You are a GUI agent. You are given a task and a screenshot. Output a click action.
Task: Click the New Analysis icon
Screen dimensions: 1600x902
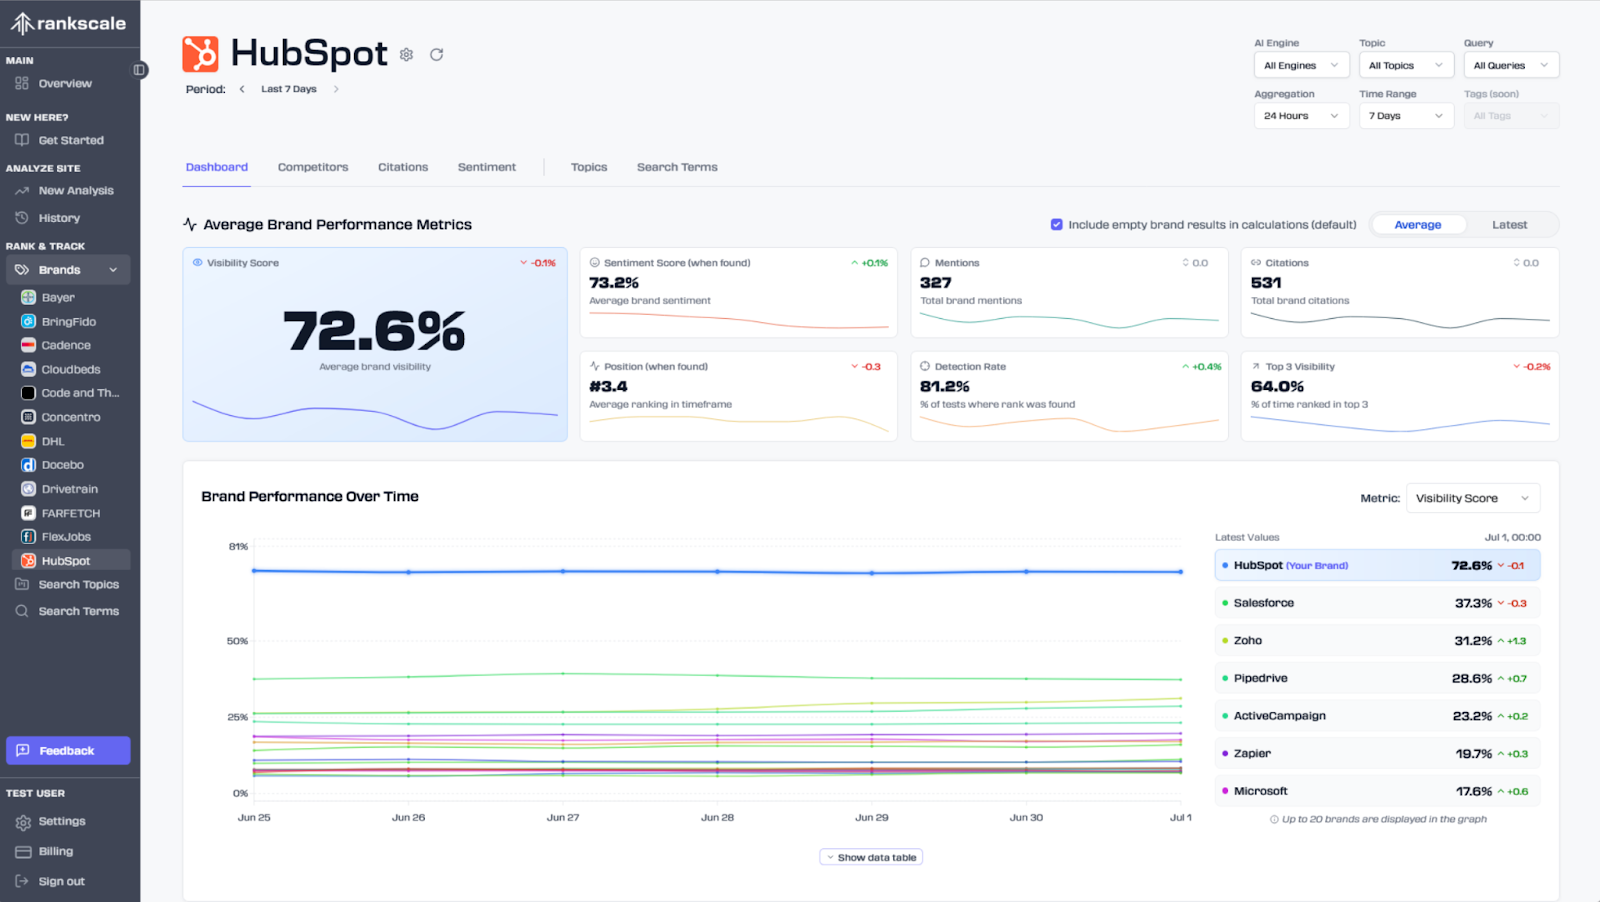tap(21, 190)
